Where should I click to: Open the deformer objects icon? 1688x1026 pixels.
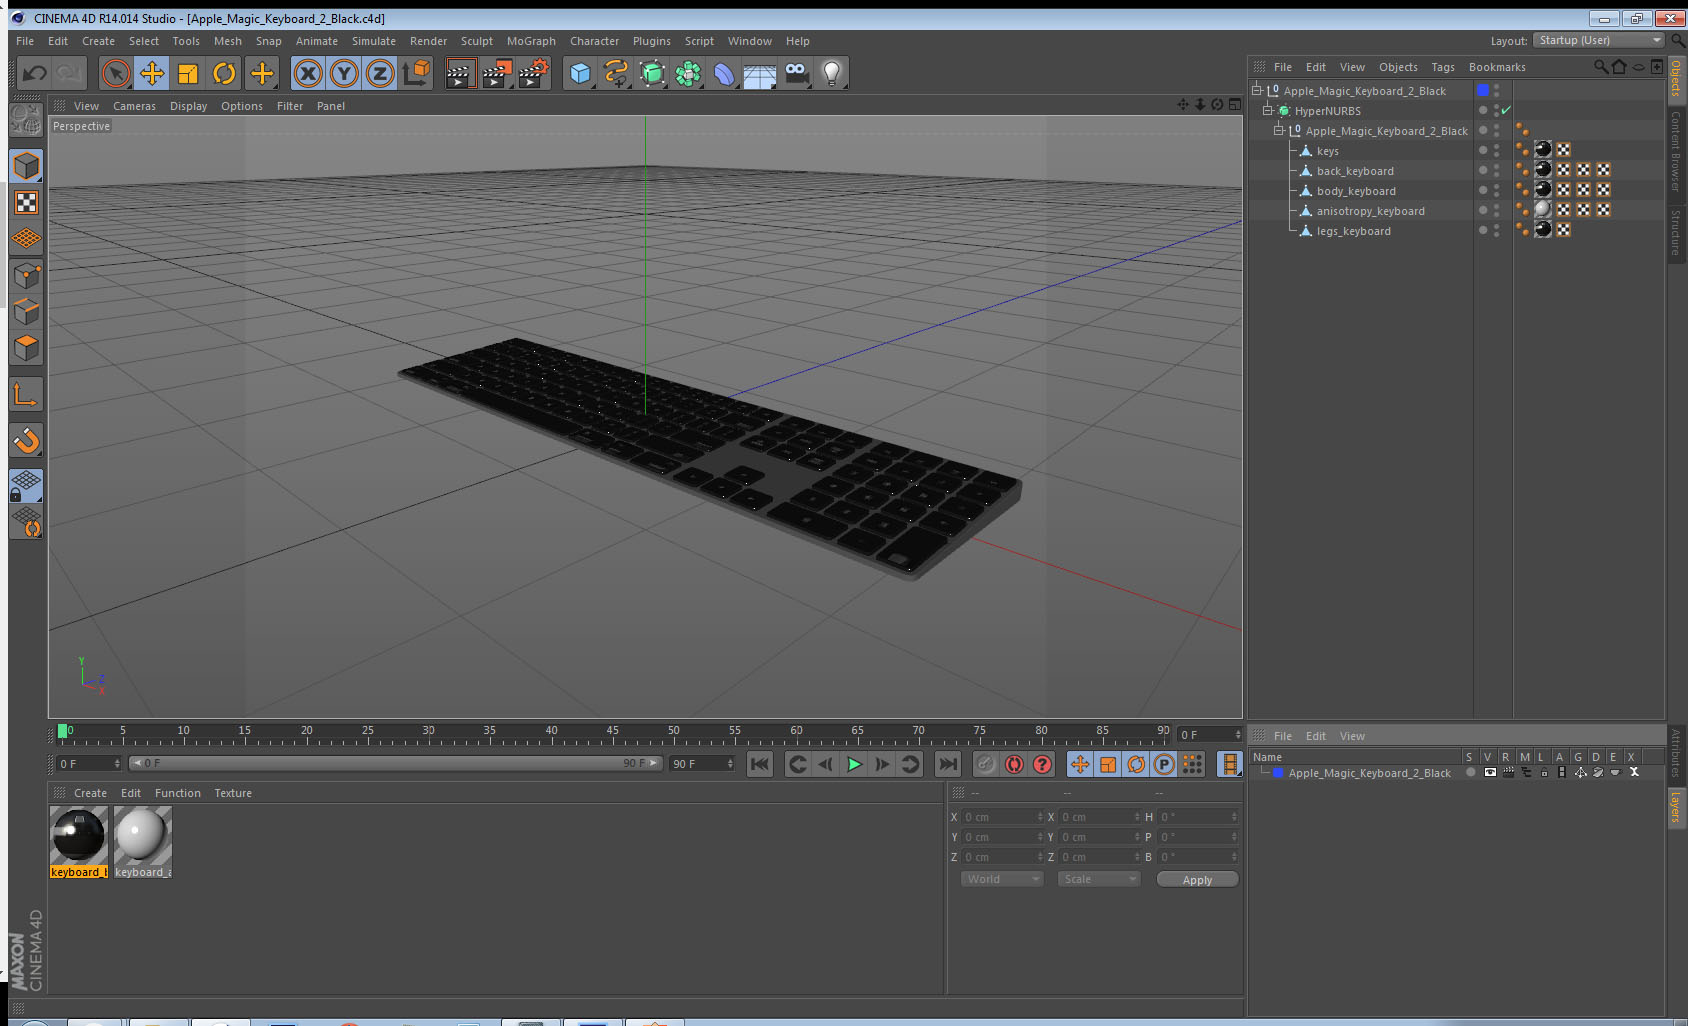[x=724, y=73]
